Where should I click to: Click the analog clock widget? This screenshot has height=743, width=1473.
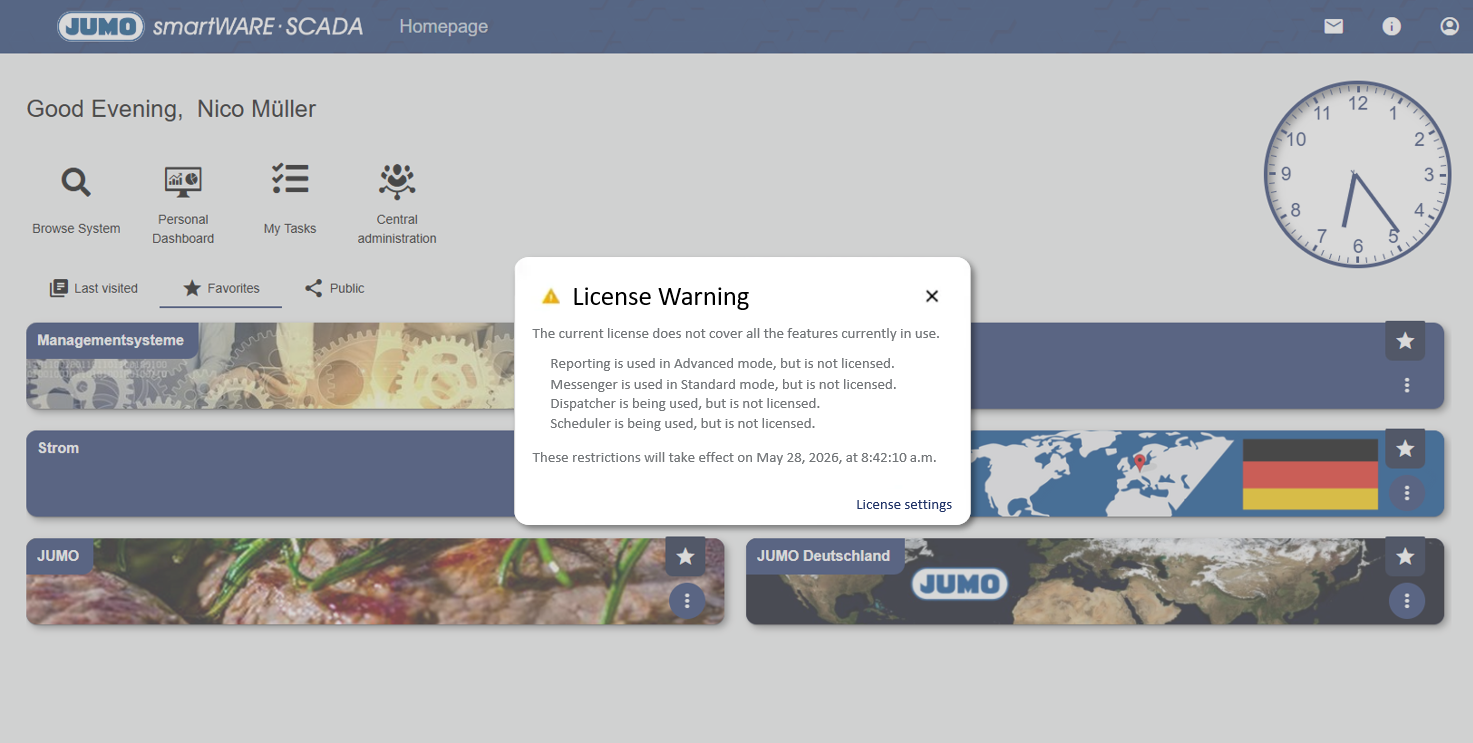point(1357,174)
